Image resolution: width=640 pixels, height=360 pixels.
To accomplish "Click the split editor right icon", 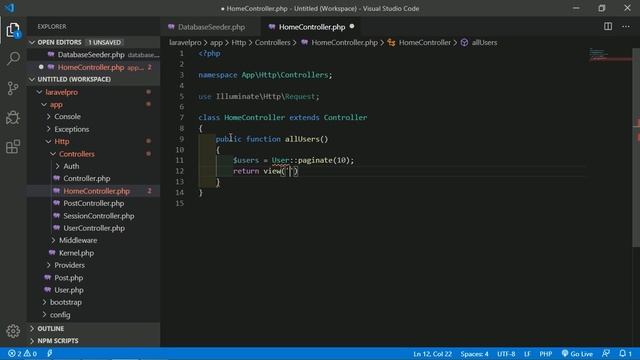I will point(608,27).
